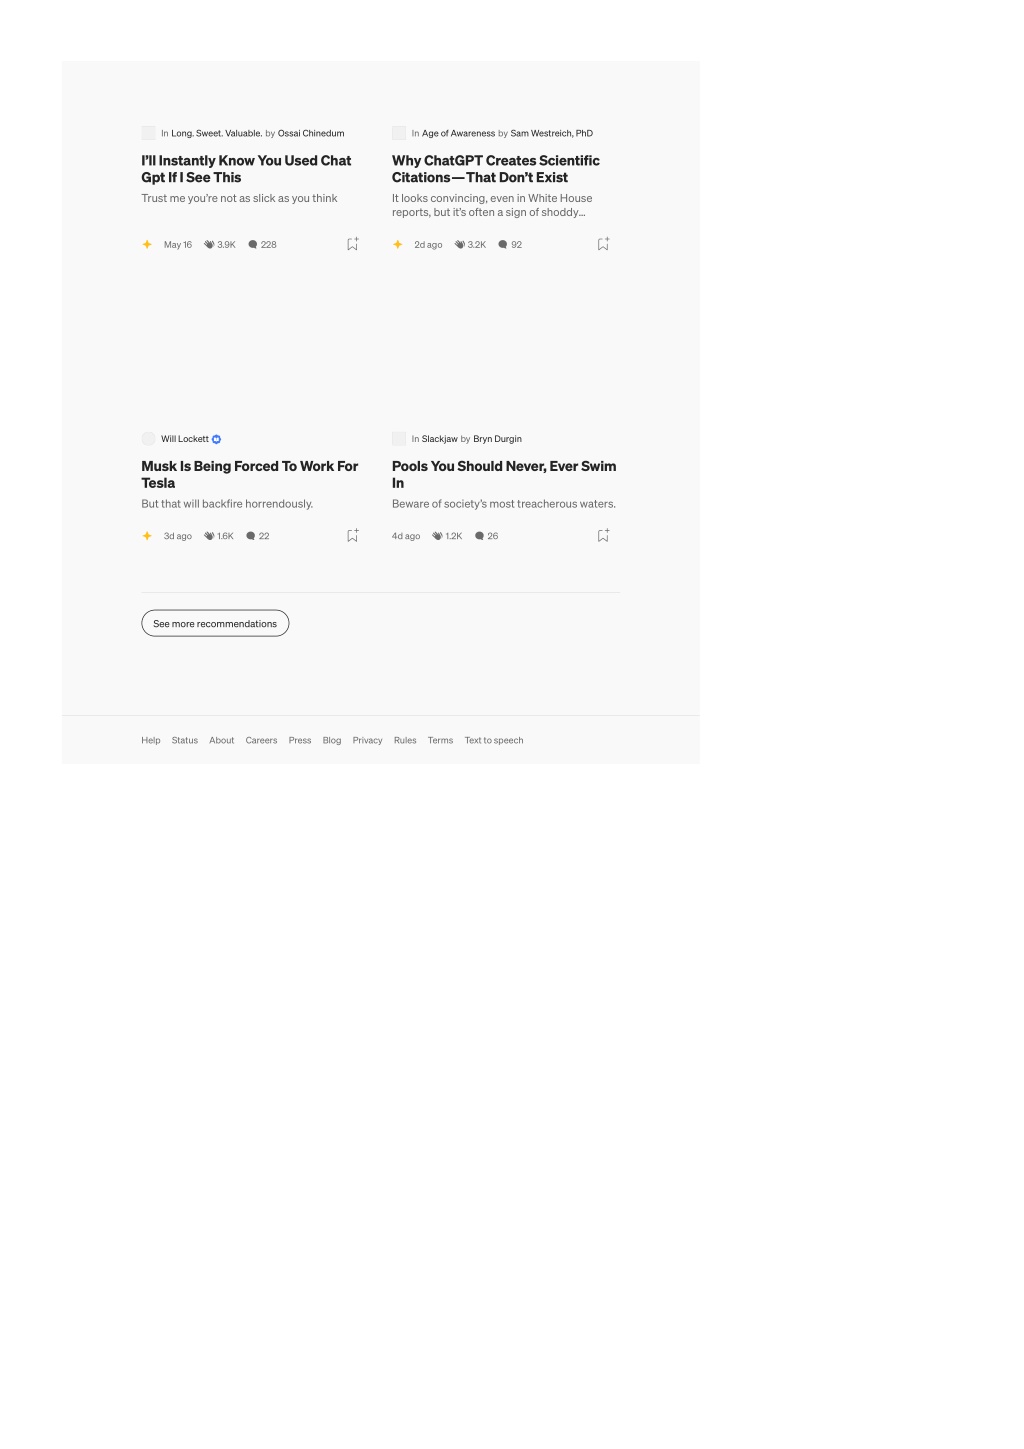Click comment icon showing 228 responses
Screen dimensions: 1024x1449
coord(253,244)
